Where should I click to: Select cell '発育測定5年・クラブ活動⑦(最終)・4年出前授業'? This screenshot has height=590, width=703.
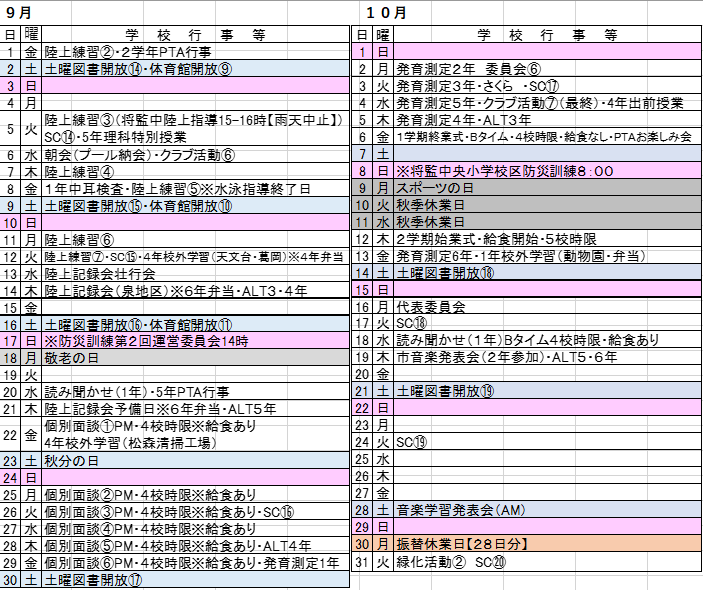(x=547, y=103)
